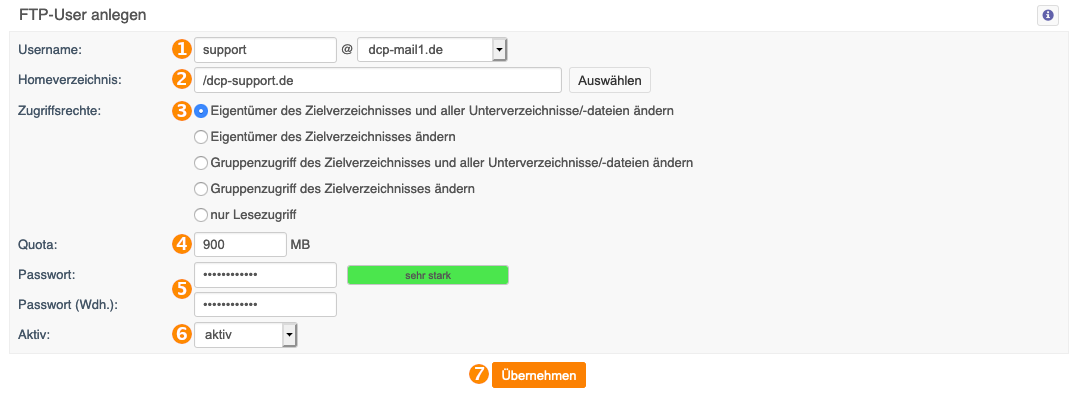
Task: Submit with the Übernehmen button
Action: (x=539, y=375)
